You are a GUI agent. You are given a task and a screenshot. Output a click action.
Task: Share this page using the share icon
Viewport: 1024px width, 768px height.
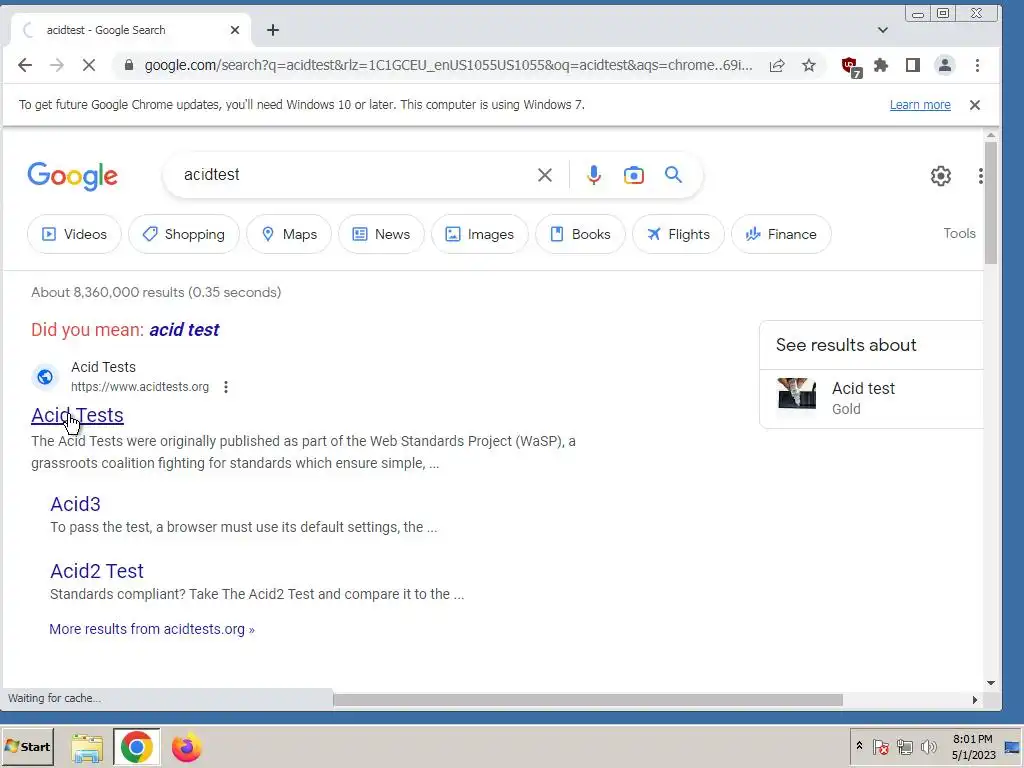(776, 65)
